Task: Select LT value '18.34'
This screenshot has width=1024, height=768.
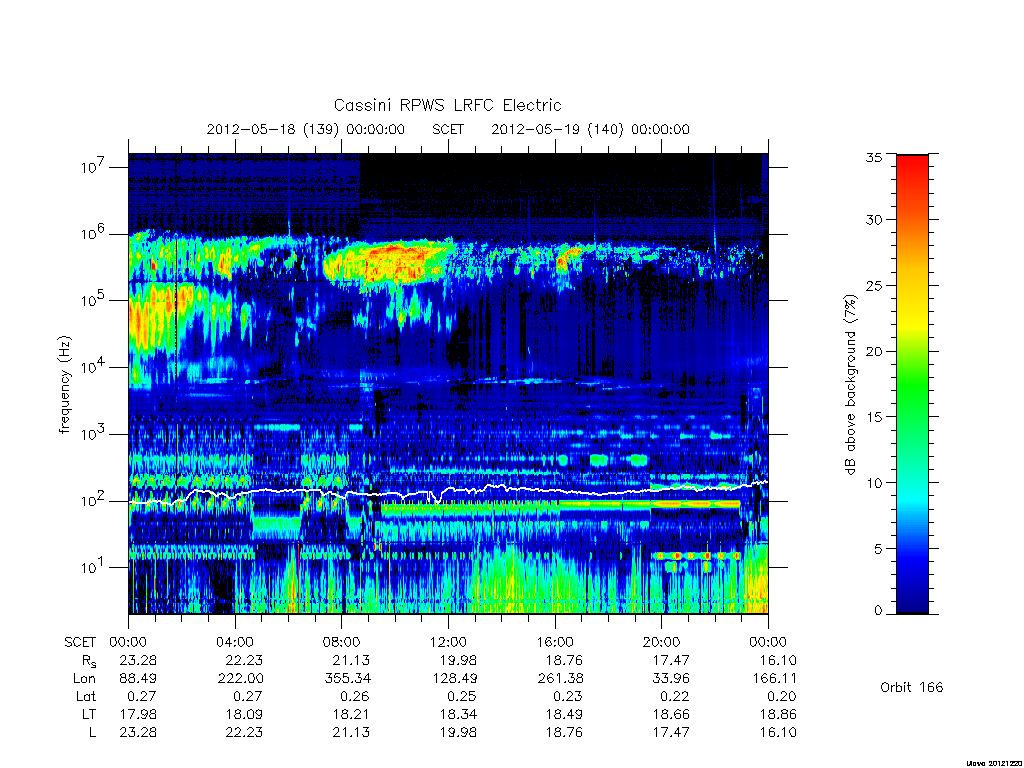Action: pyautogui.click(x=458, y=714)
